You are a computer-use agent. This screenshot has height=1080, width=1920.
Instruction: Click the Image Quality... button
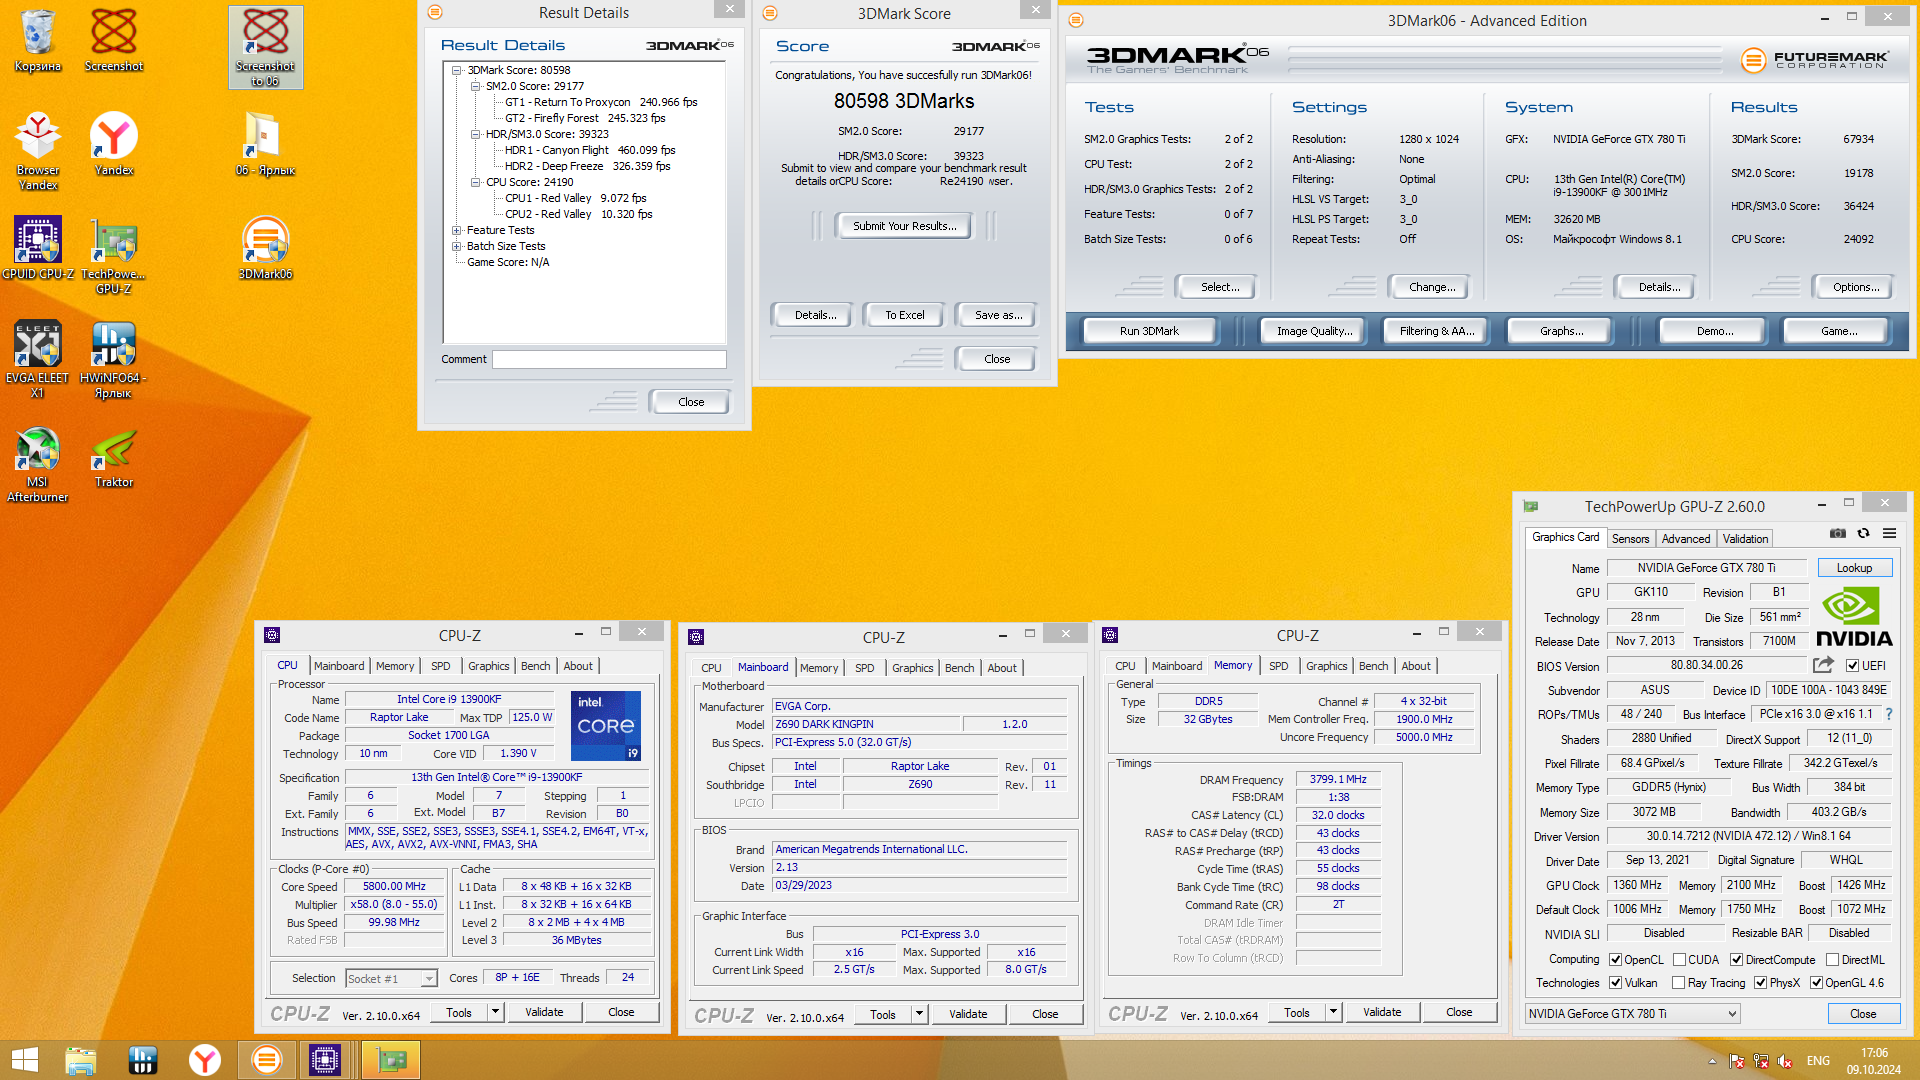[x=1314, y=331]
